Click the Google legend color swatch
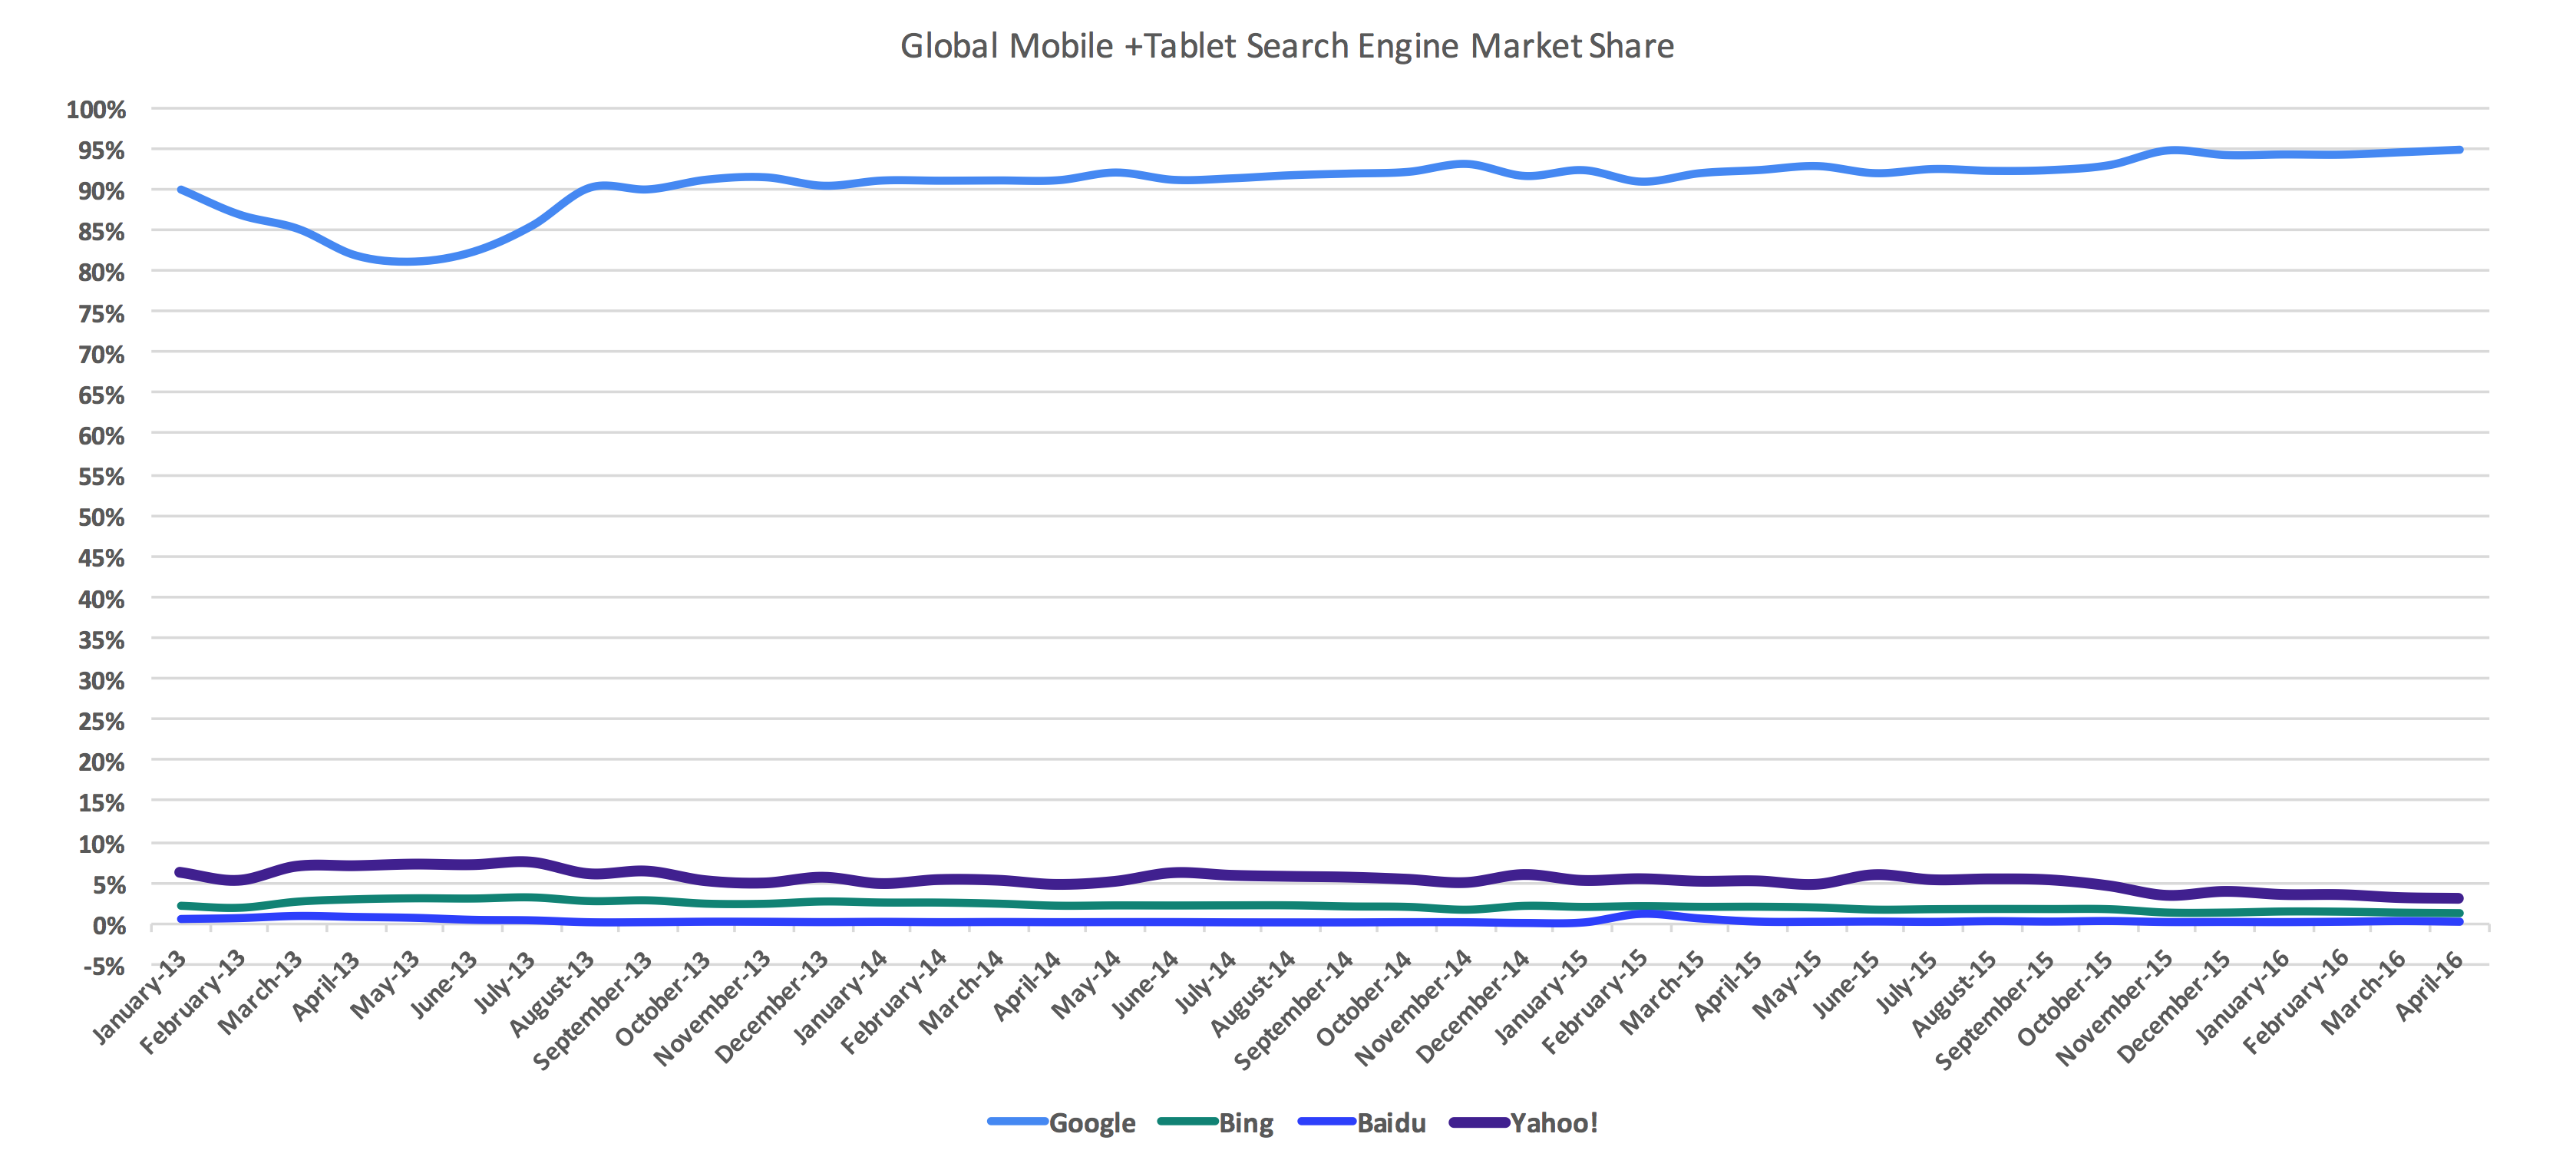 1017,1121
